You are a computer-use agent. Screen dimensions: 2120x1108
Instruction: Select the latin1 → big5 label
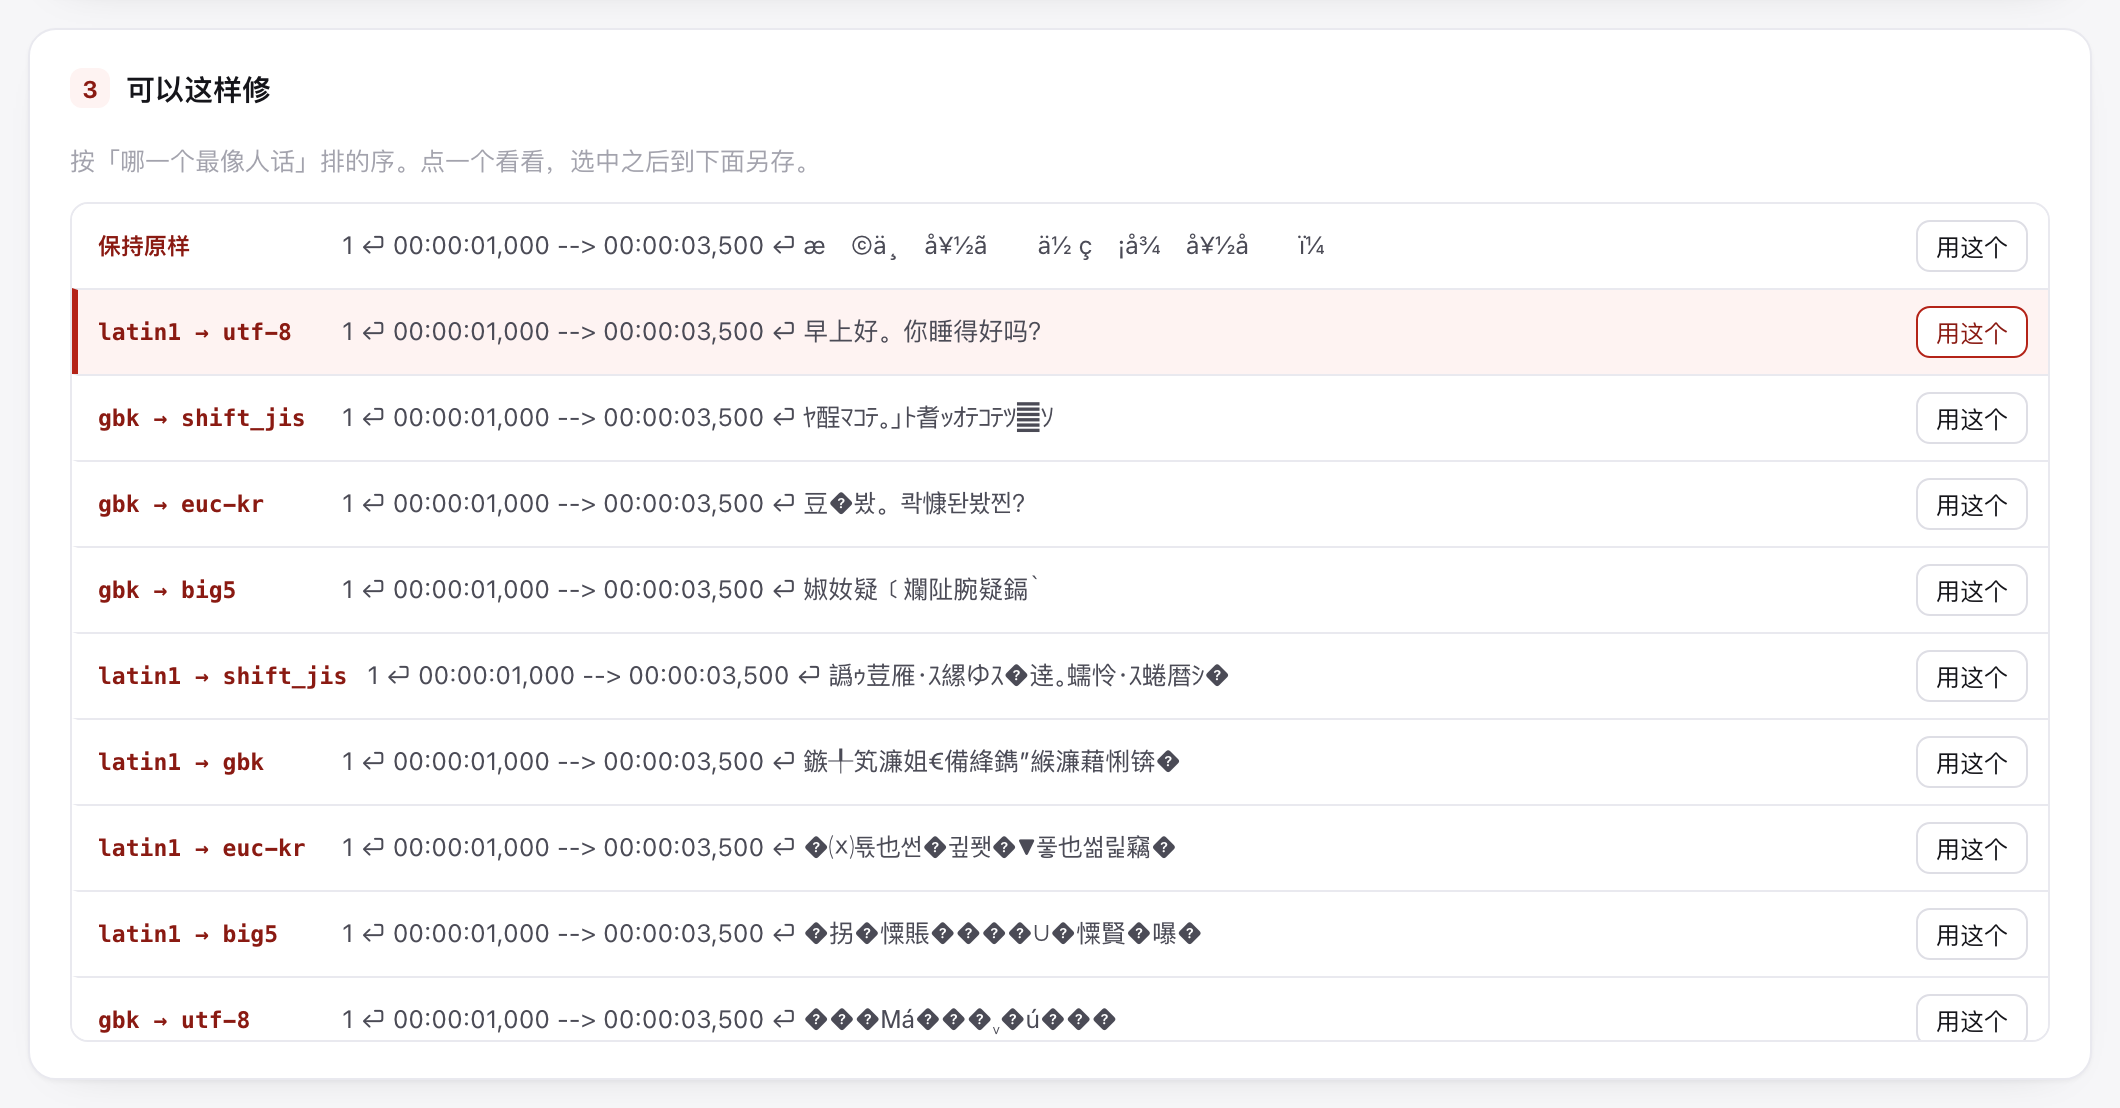tap(188, 934)
